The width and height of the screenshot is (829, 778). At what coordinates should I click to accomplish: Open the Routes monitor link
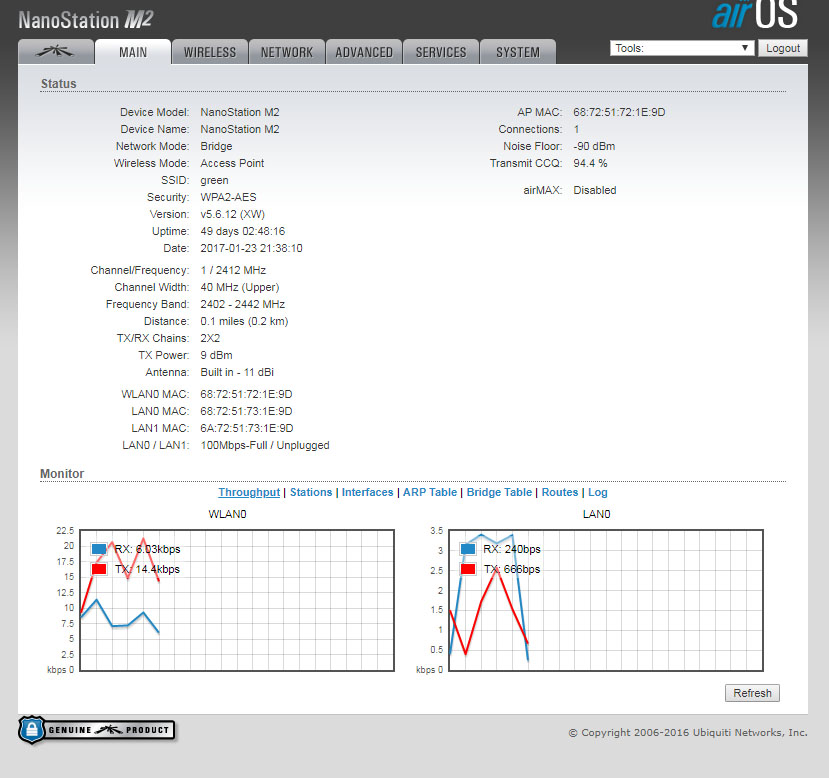(x=560, y=492)
